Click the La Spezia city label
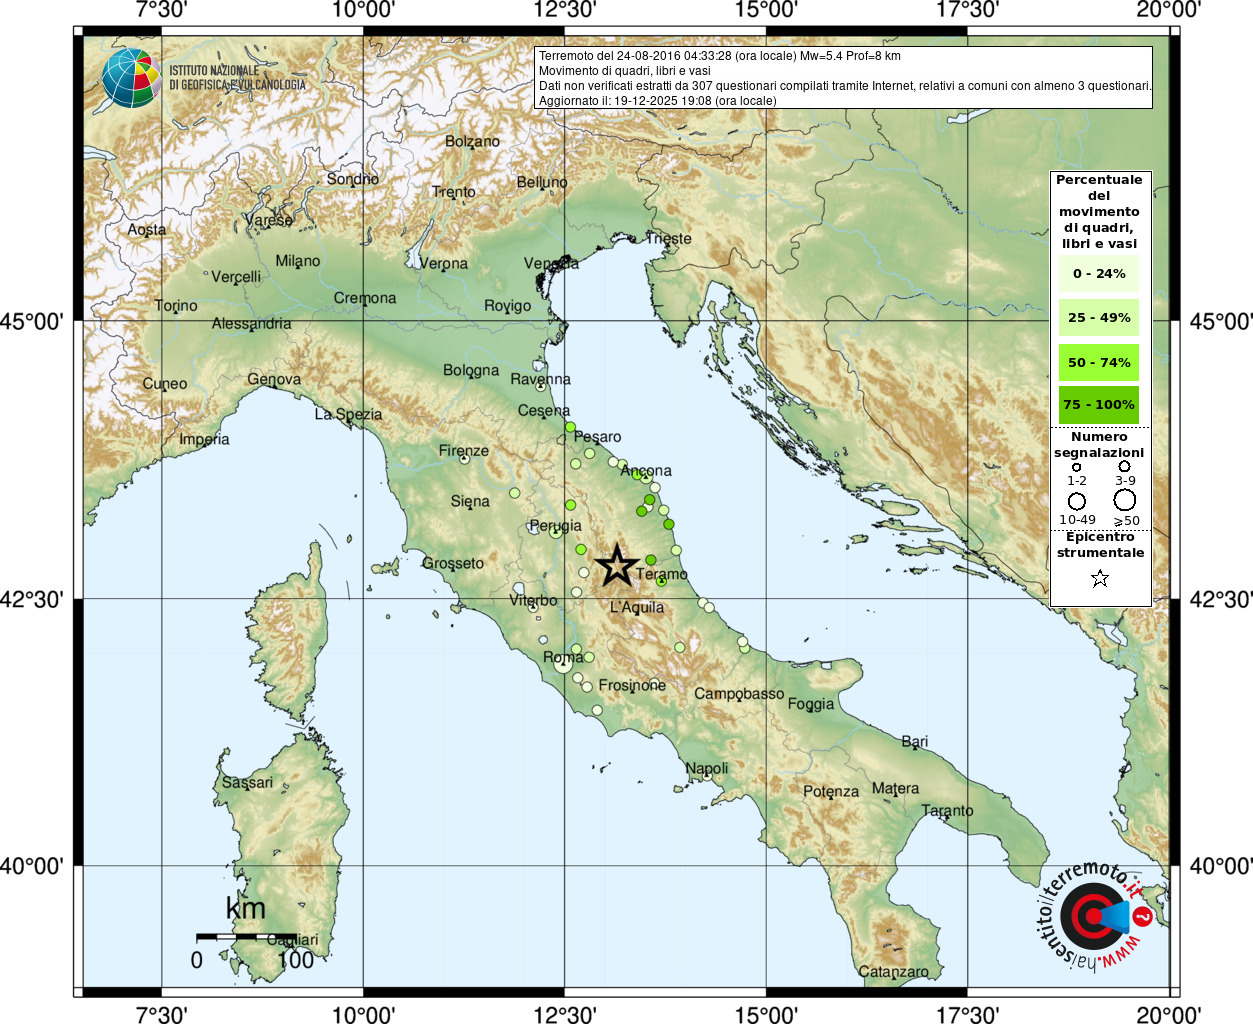 [x=348, y=414]
